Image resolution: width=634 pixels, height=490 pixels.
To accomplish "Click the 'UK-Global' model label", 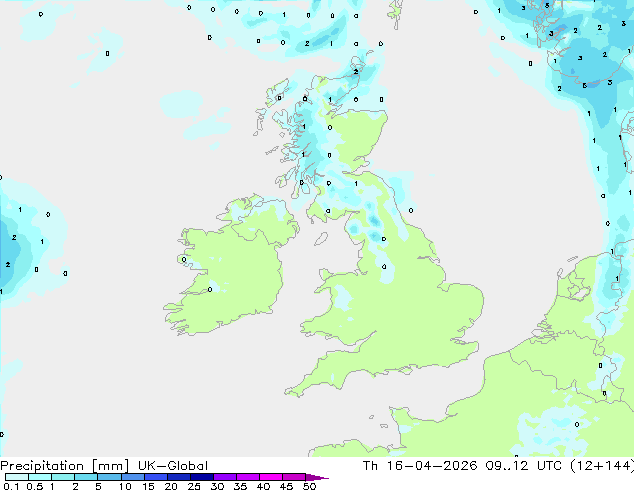I will tap(173, 466).
